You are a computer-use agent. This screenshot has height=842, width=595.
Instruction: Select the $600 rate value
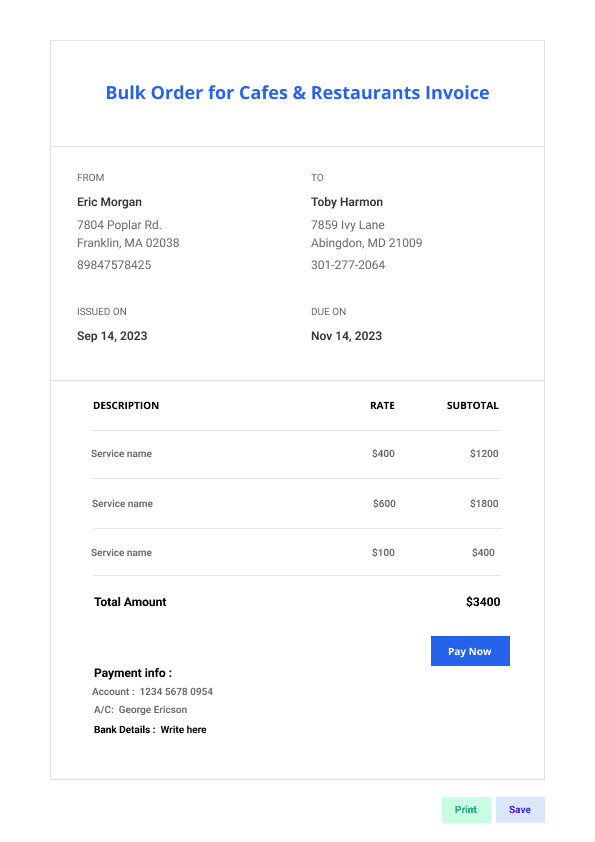[384, 504]
